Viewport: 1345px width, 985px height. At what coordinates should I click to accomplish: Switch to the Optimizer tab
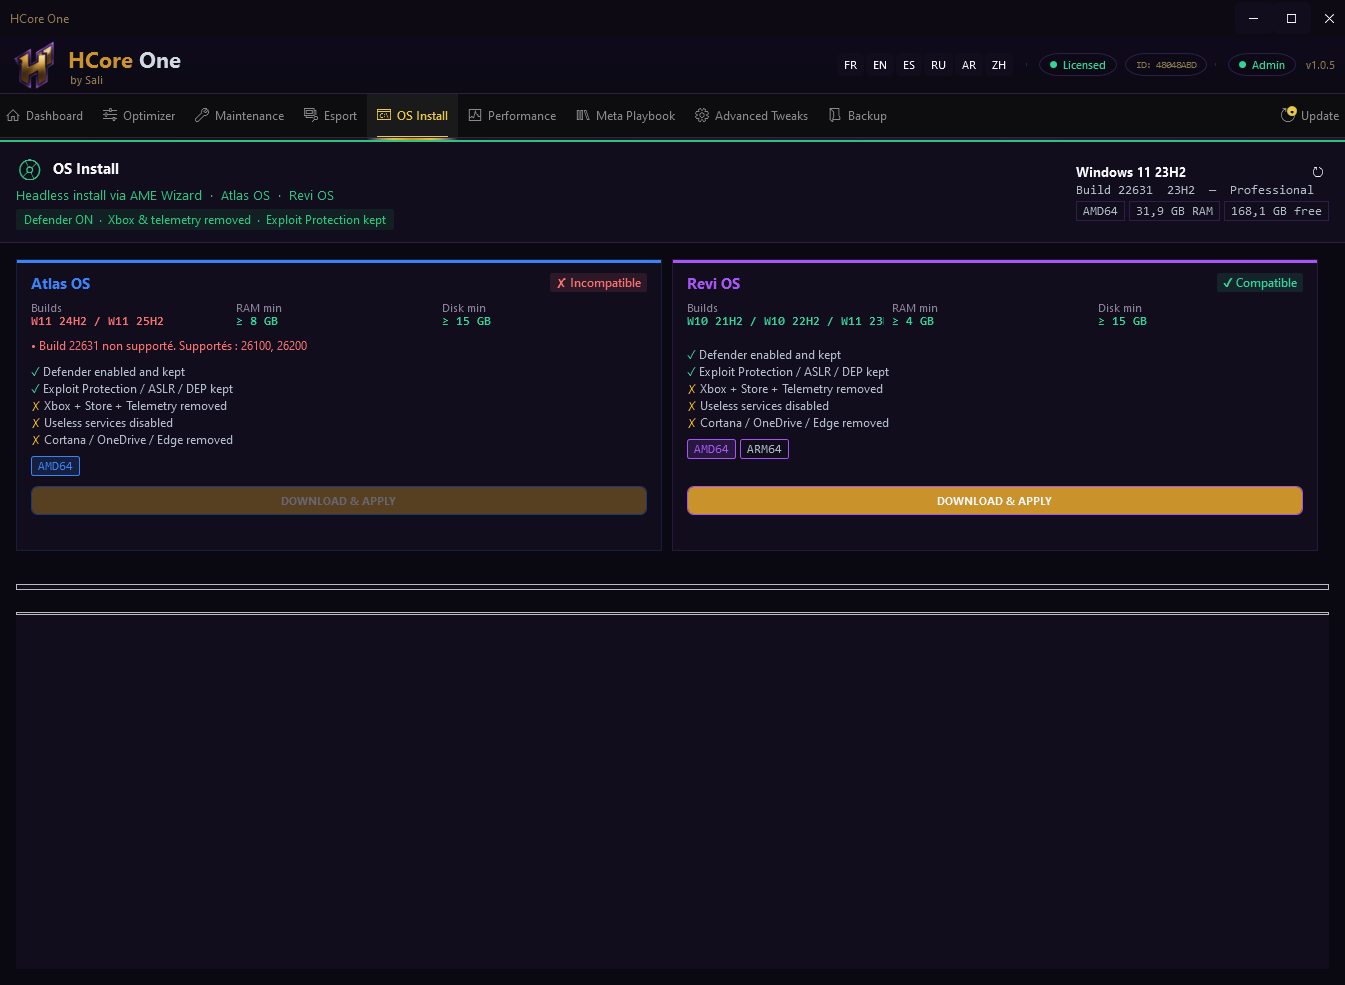point(139,116)
